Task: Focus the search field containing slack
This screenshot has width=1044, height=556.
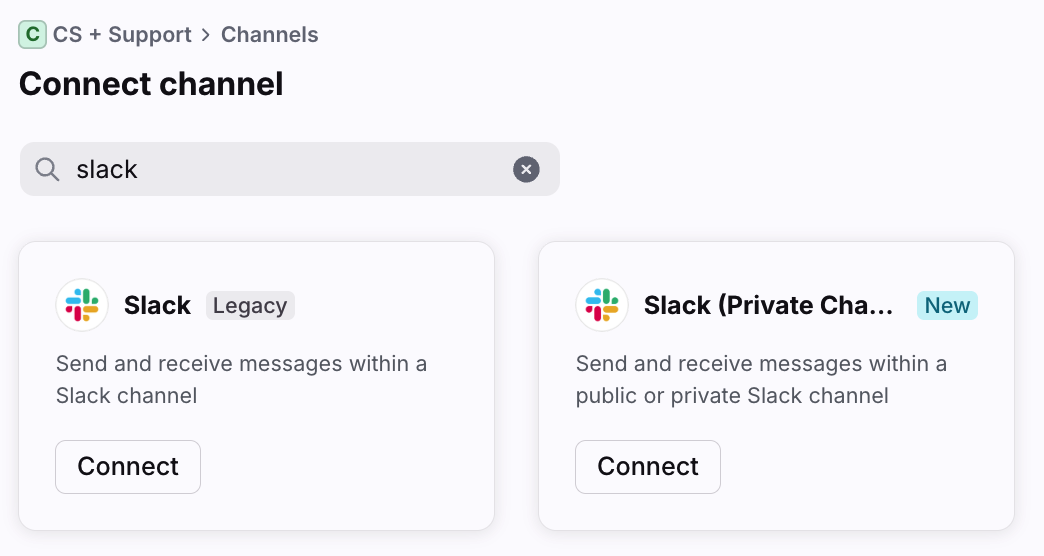Action: coord(280,169)
